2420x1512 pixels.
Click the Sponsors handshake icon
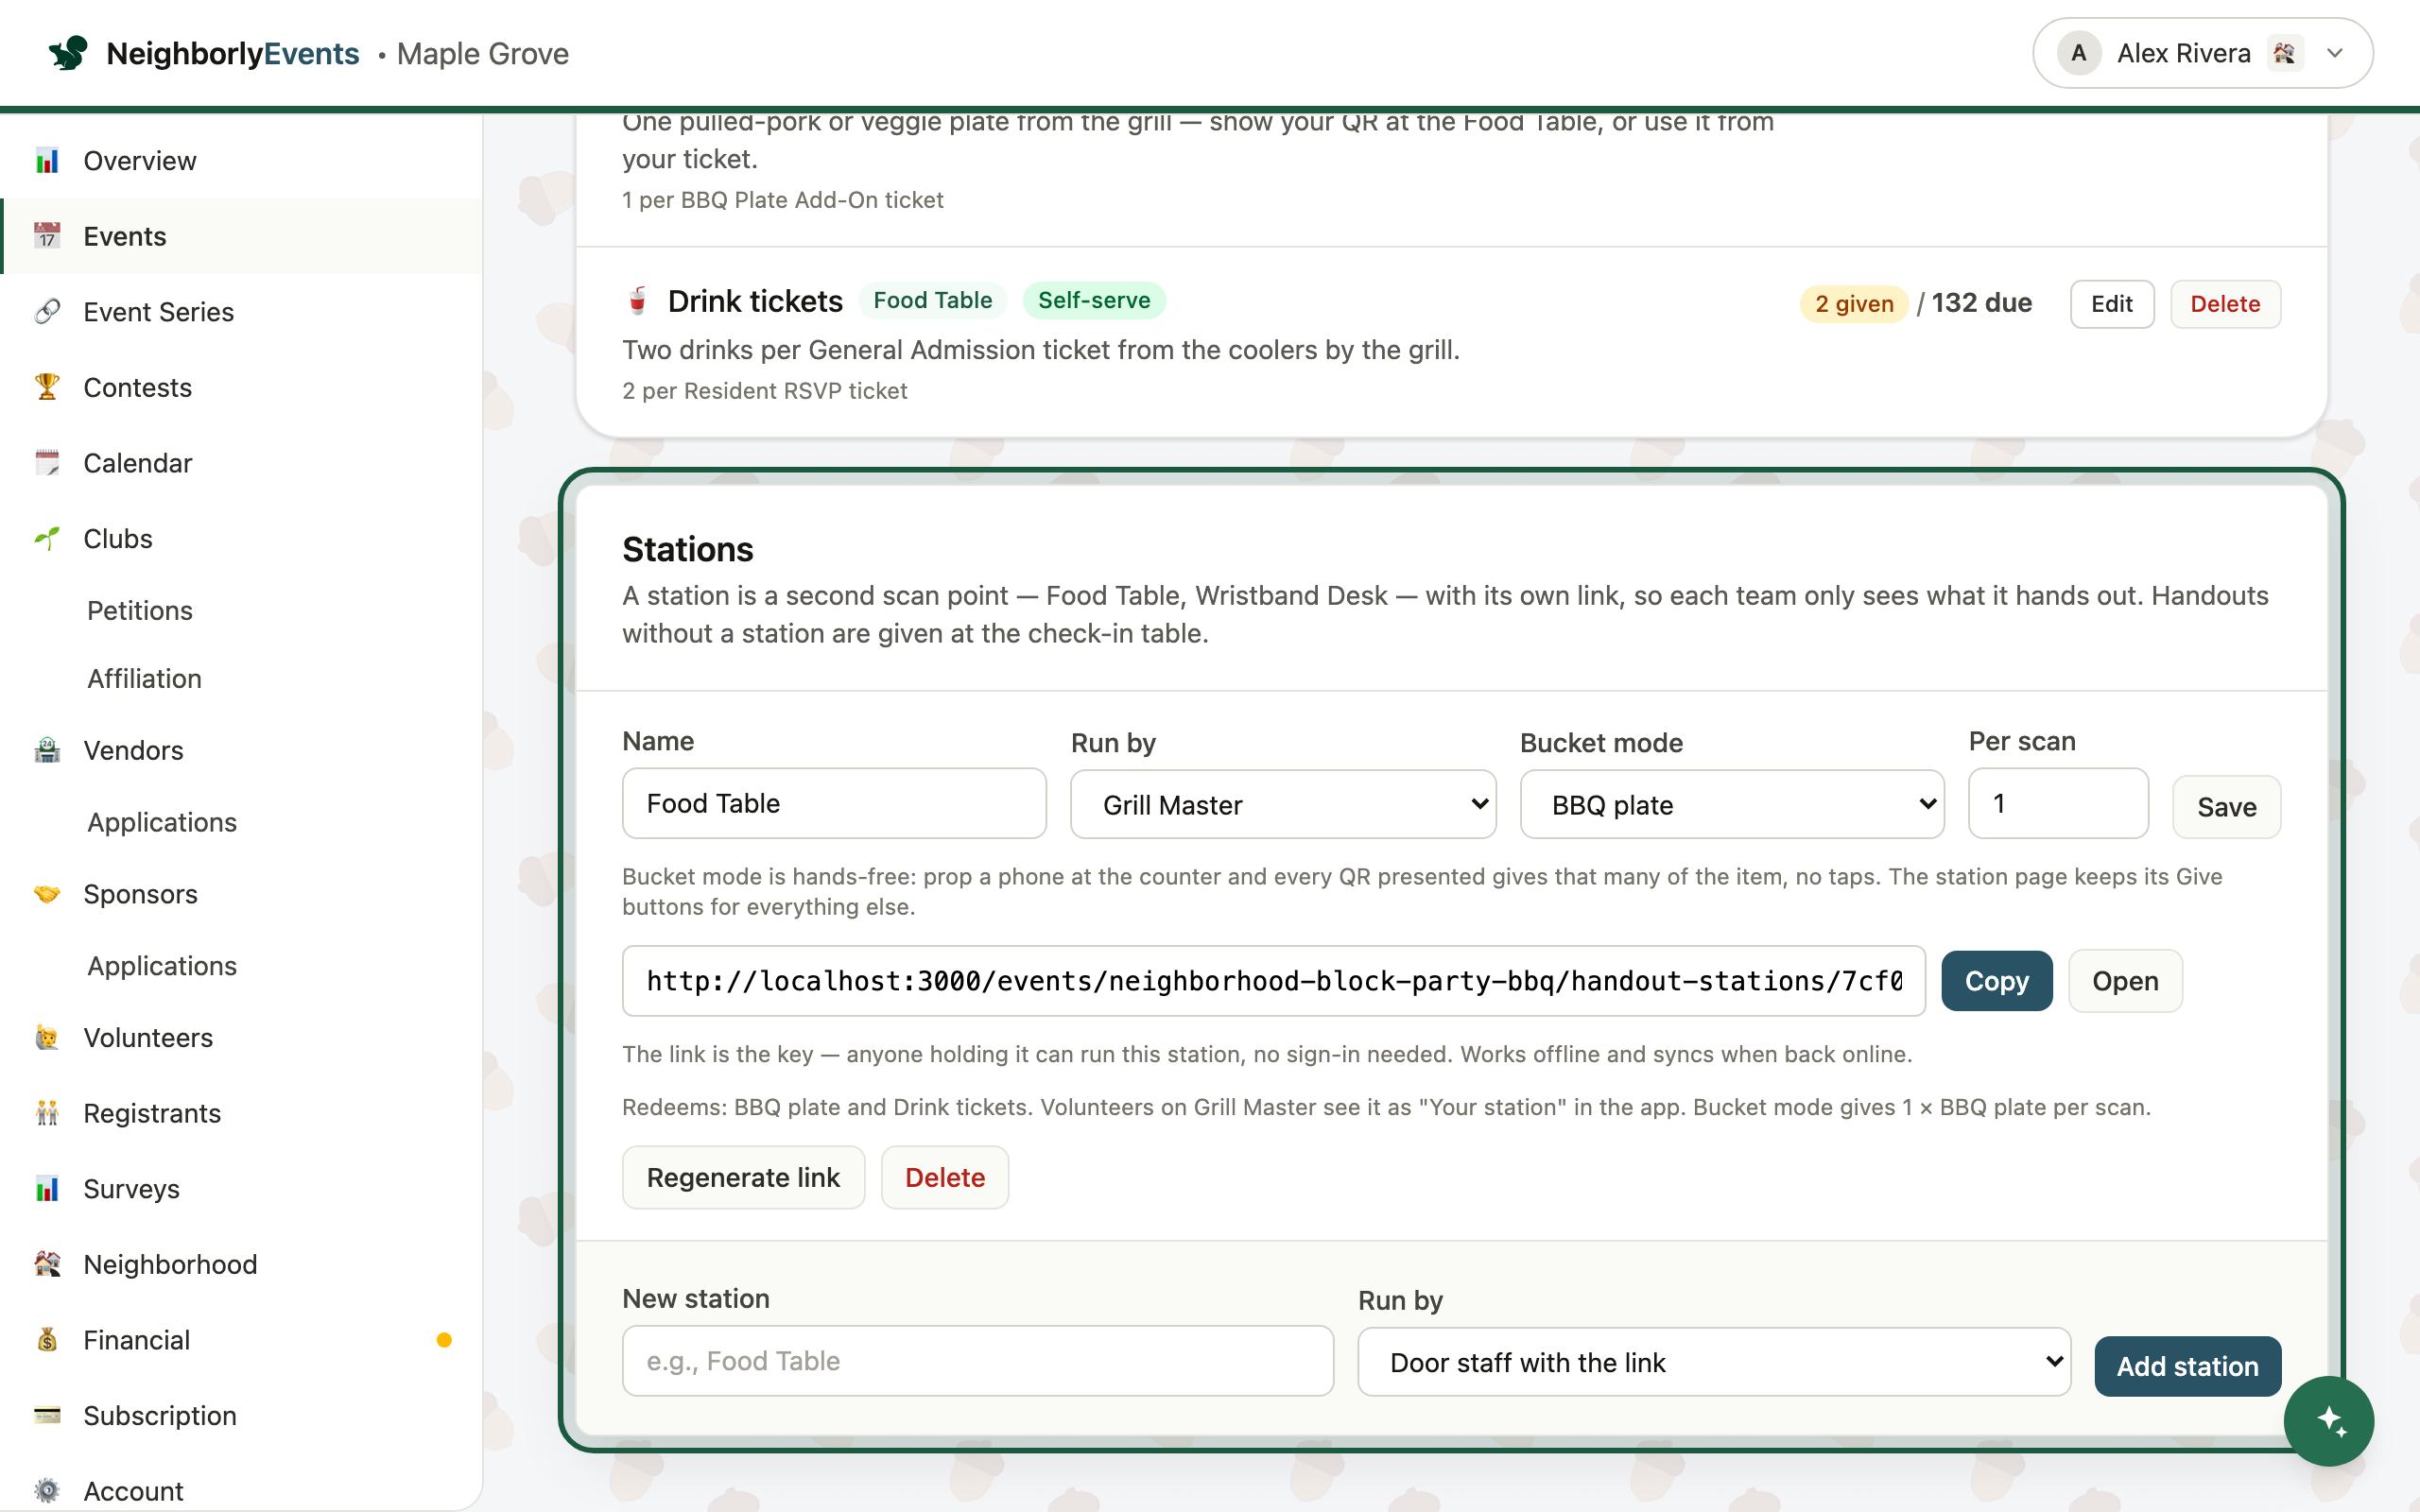pos(47,894)
